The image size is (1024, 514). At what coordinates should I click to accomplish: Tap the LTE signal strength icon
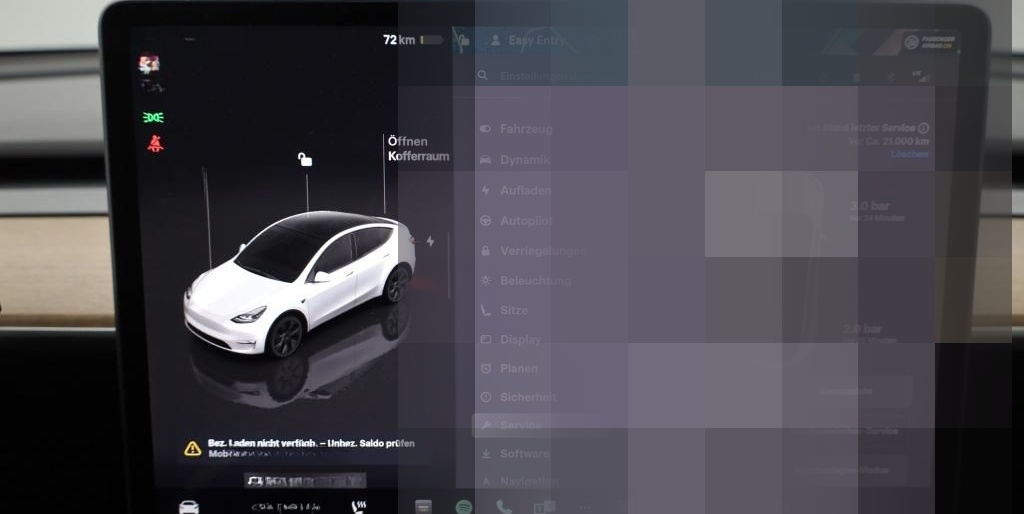pos(920,76)
